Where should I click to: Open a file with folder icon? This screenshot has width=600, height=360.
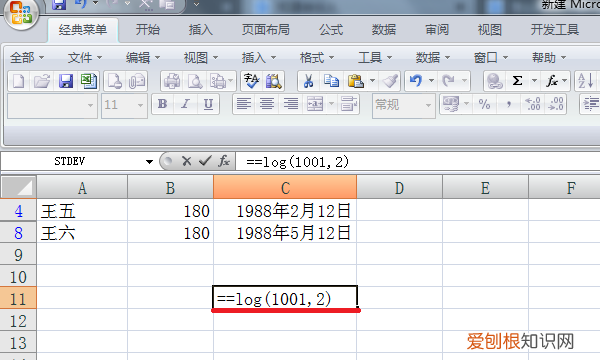42,81
